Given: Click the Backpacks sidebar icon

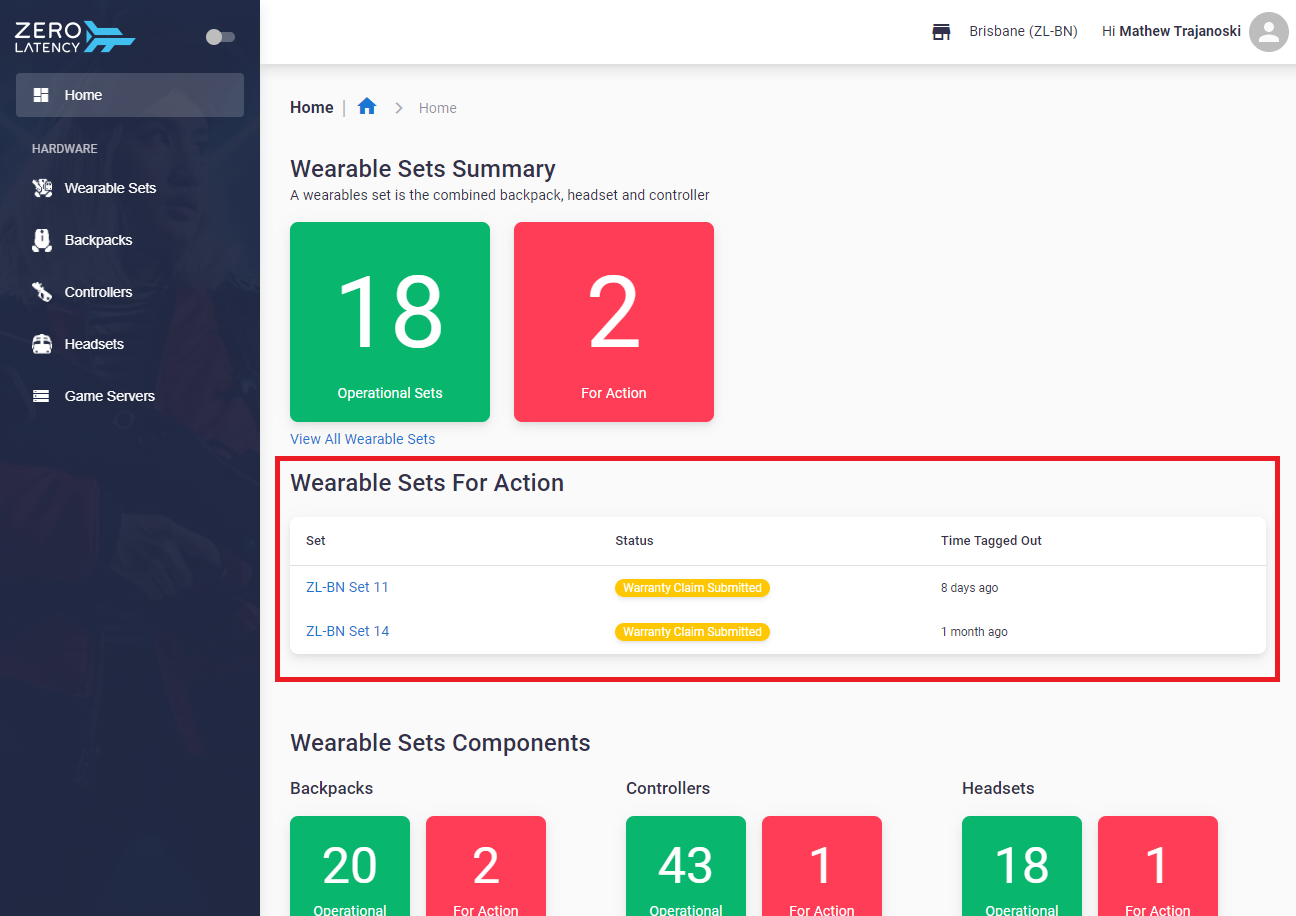Looking at the screenshot, I should [x=41, y=240].
